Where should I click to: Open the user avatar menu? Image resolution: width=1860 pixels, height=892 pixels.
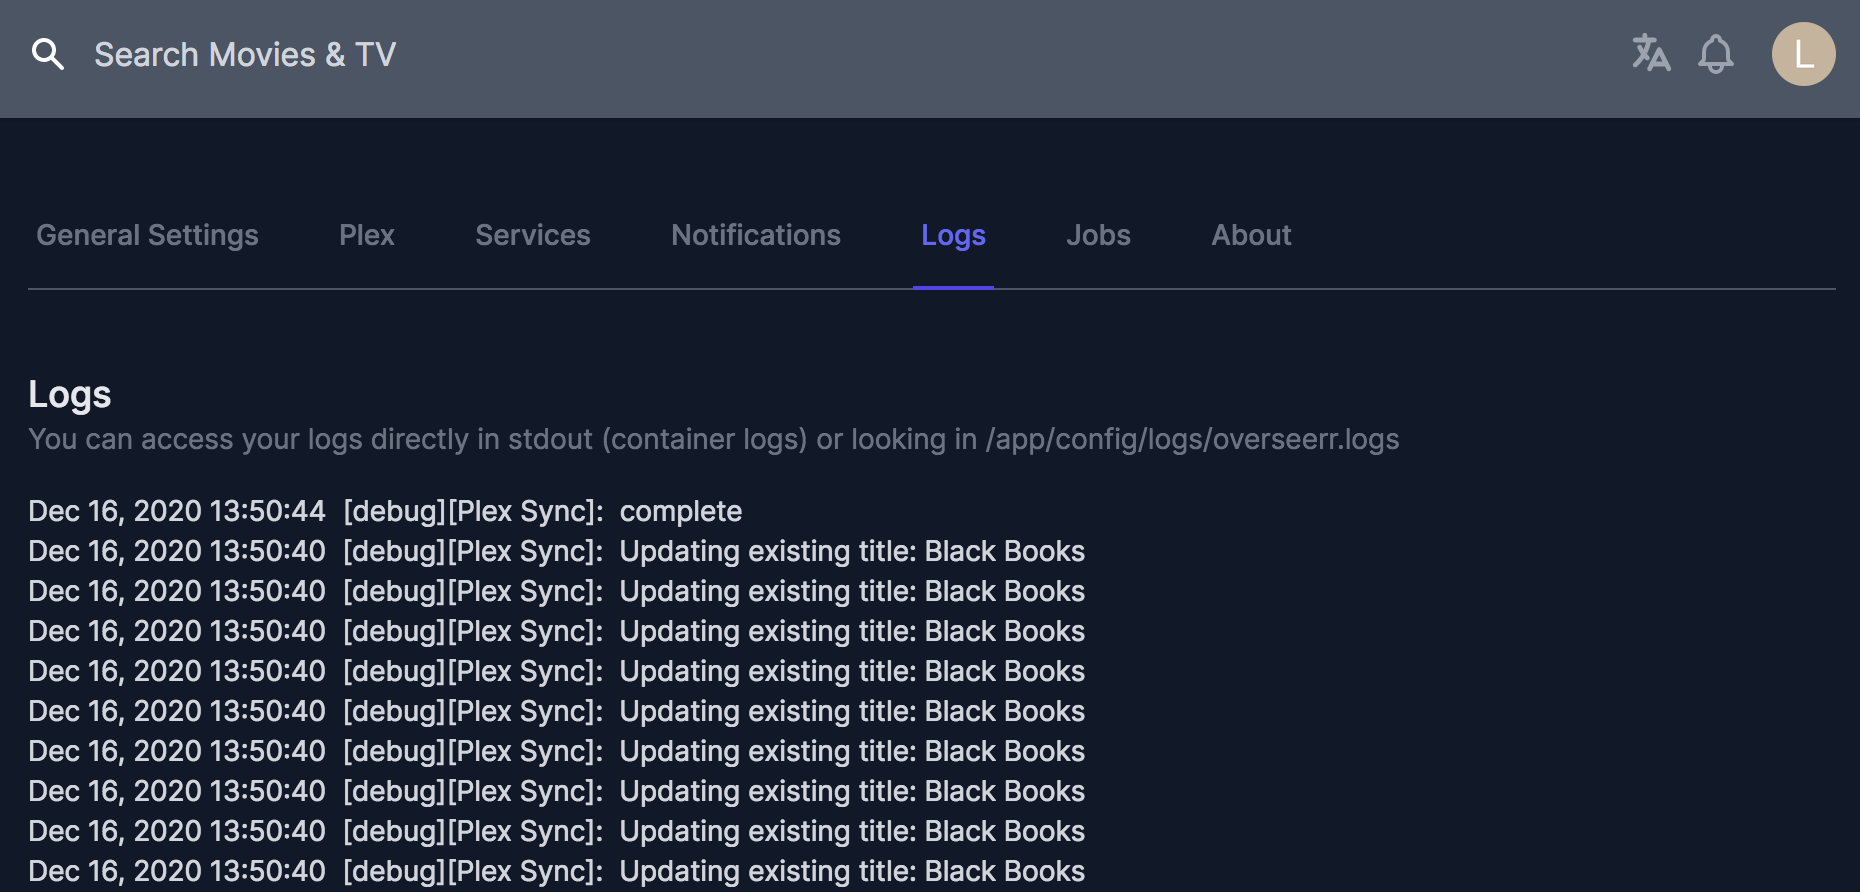point(1803,54)
